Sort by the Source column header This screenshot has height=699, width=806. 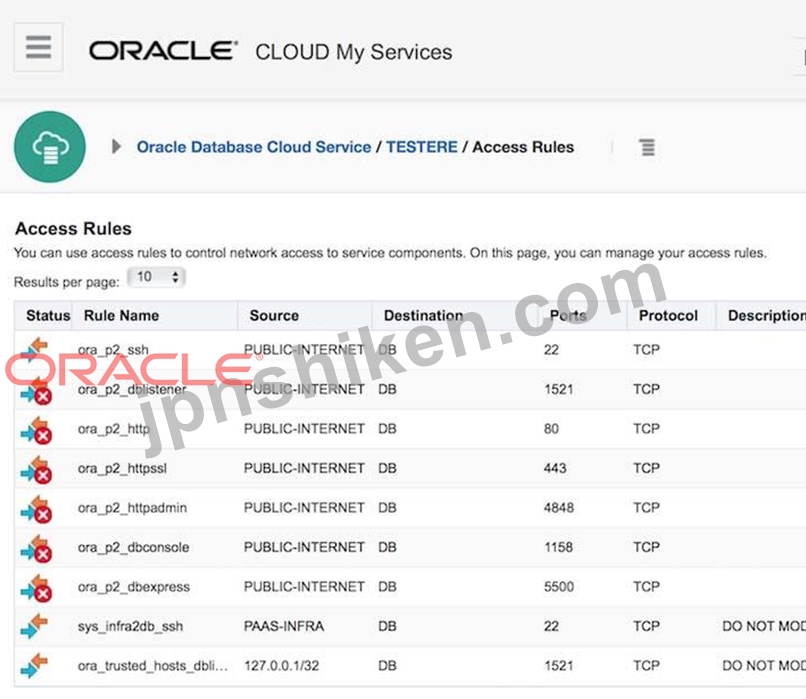(x=274, y=316)
